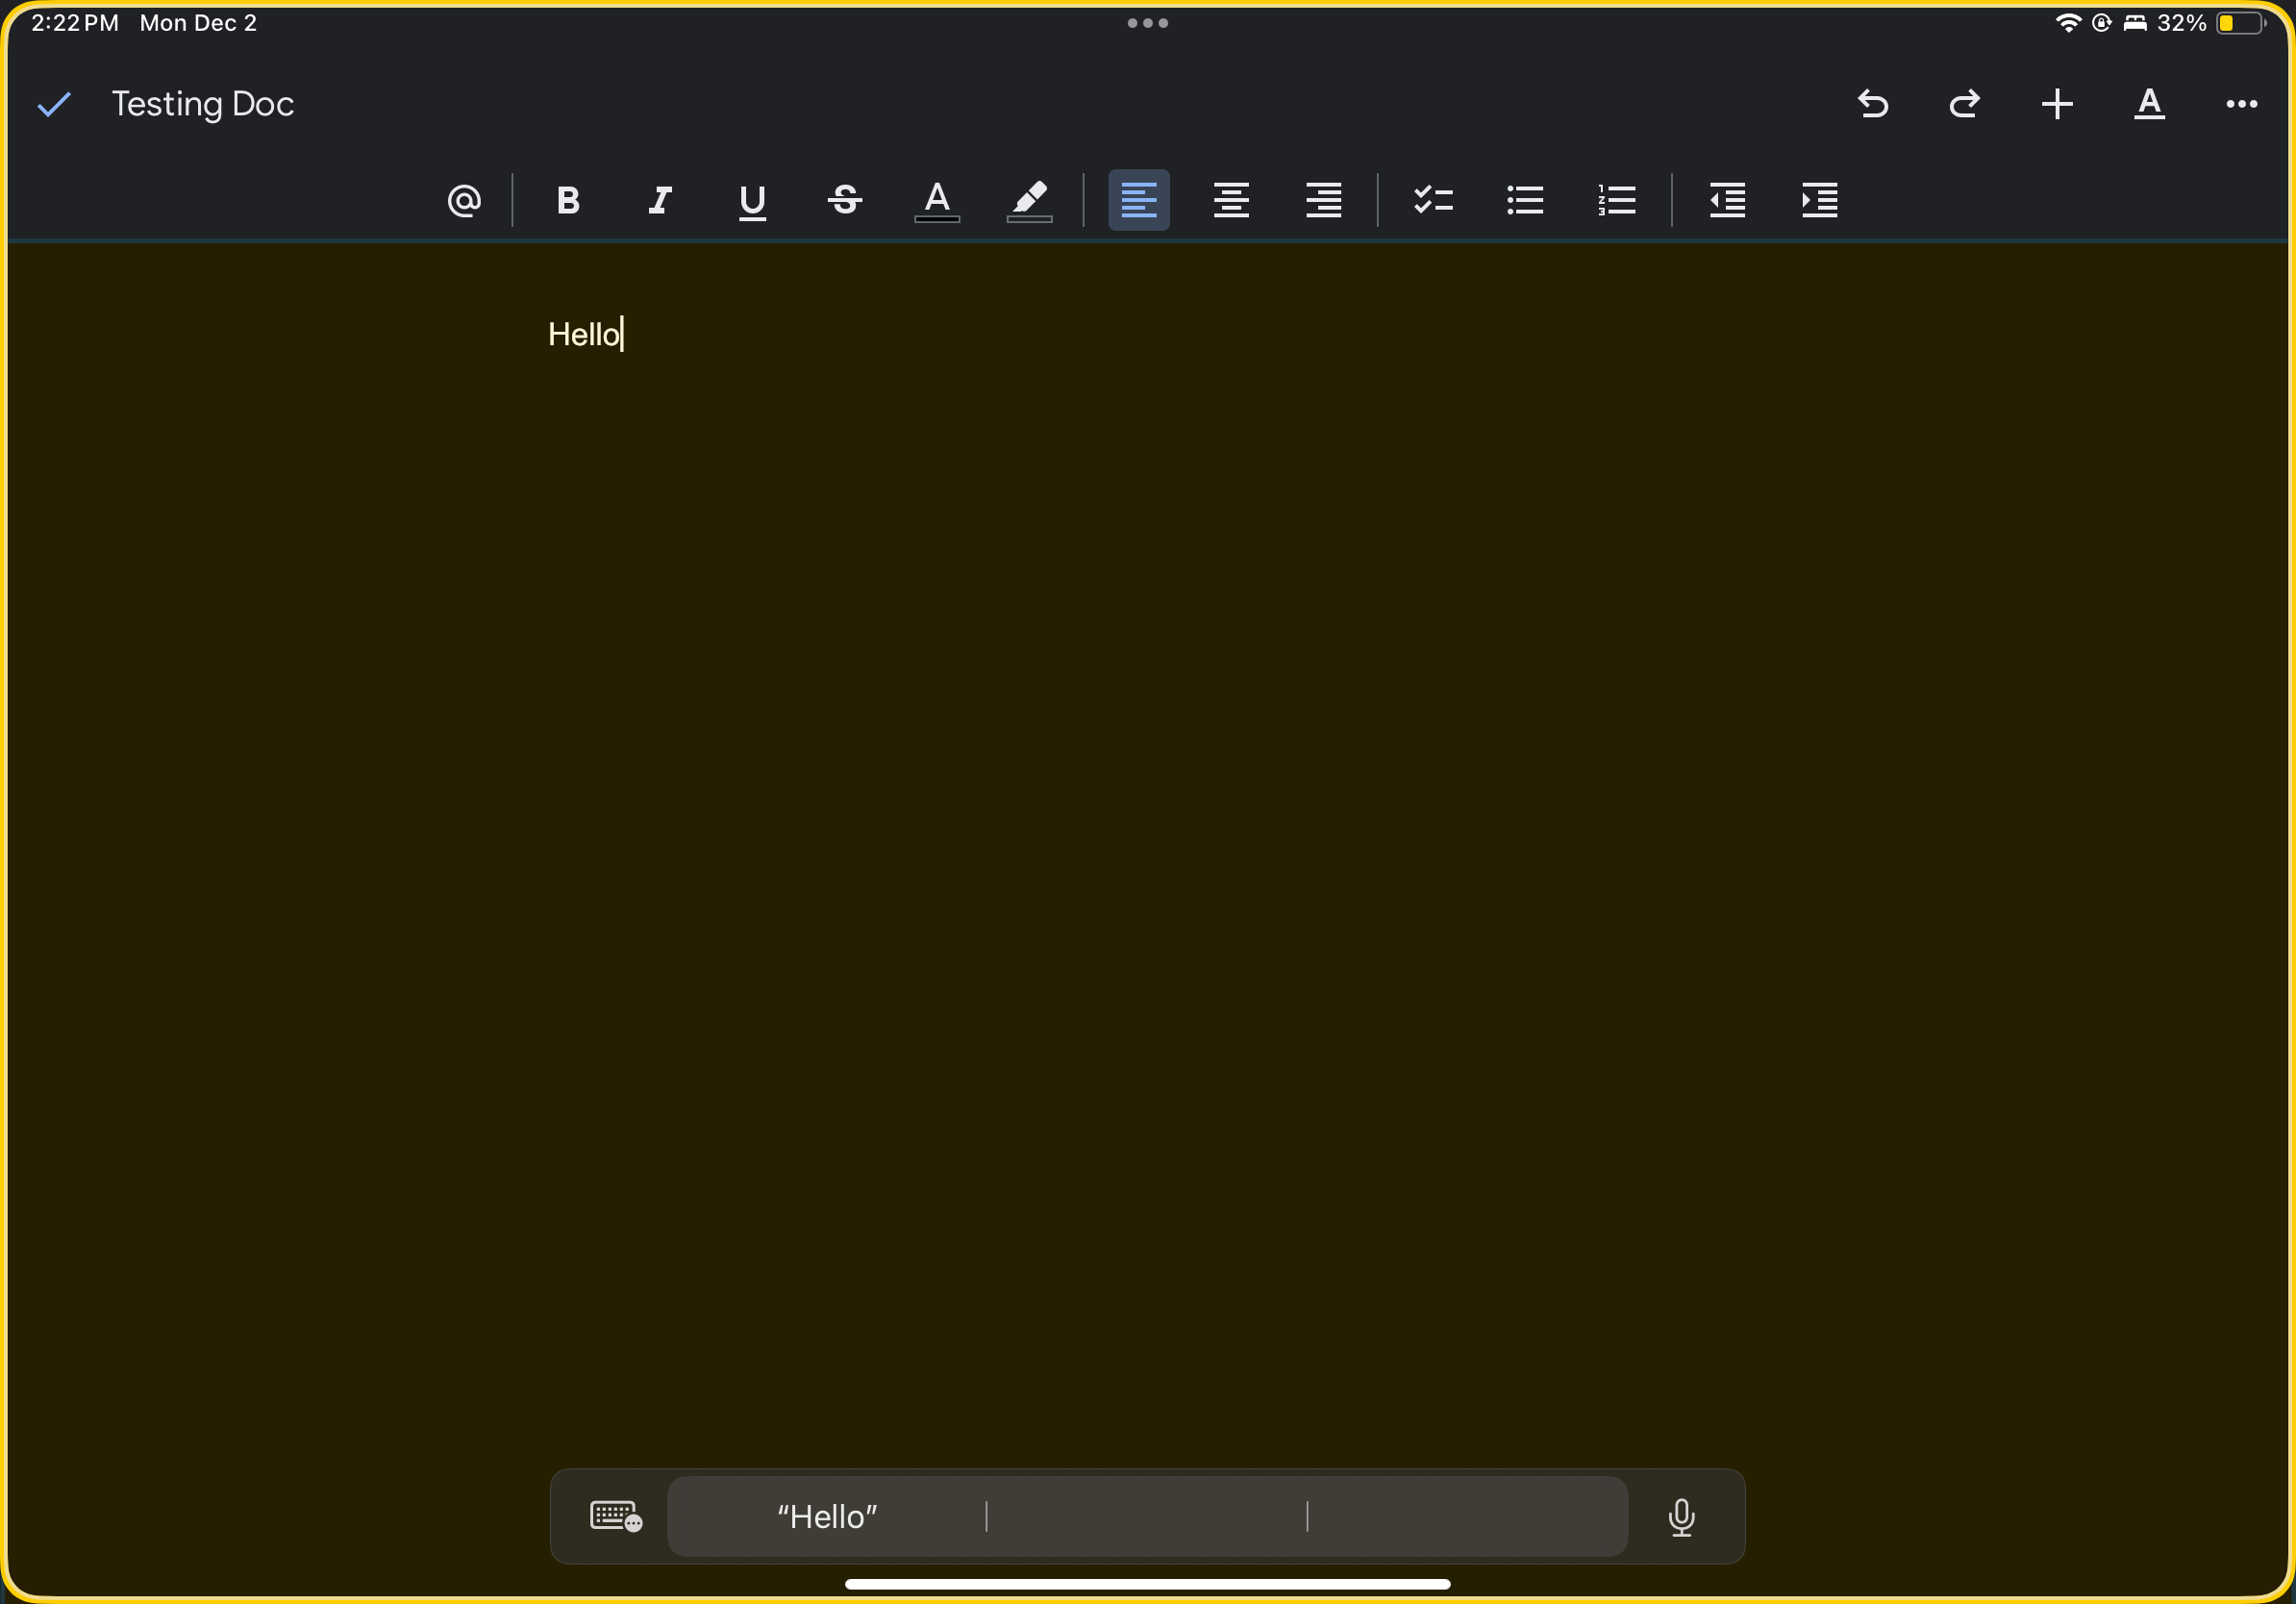
Task: Enable checklist formatting
Action: (x=1433, y=200)
